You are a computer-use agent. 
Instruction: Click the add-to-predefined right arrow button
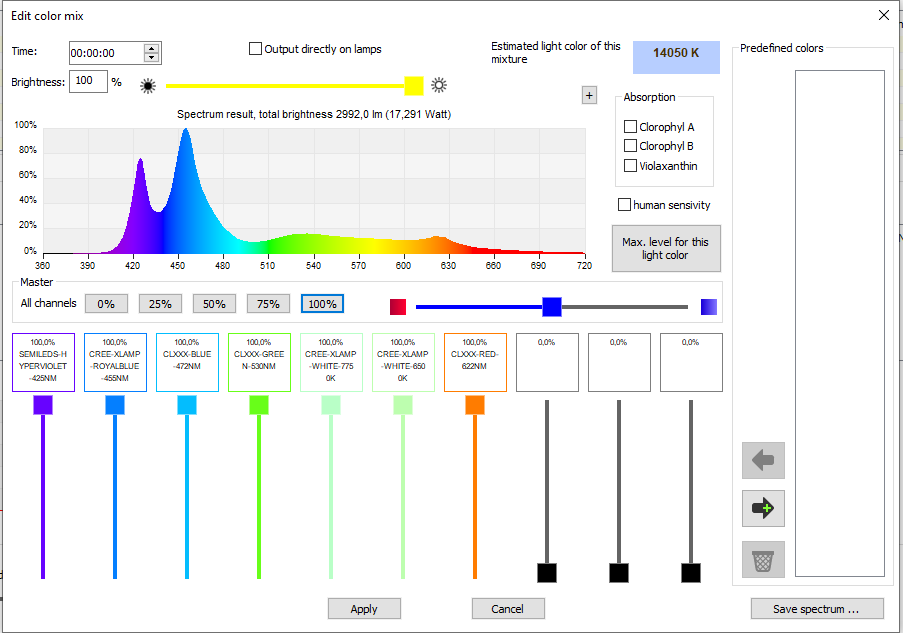(763, 508)
